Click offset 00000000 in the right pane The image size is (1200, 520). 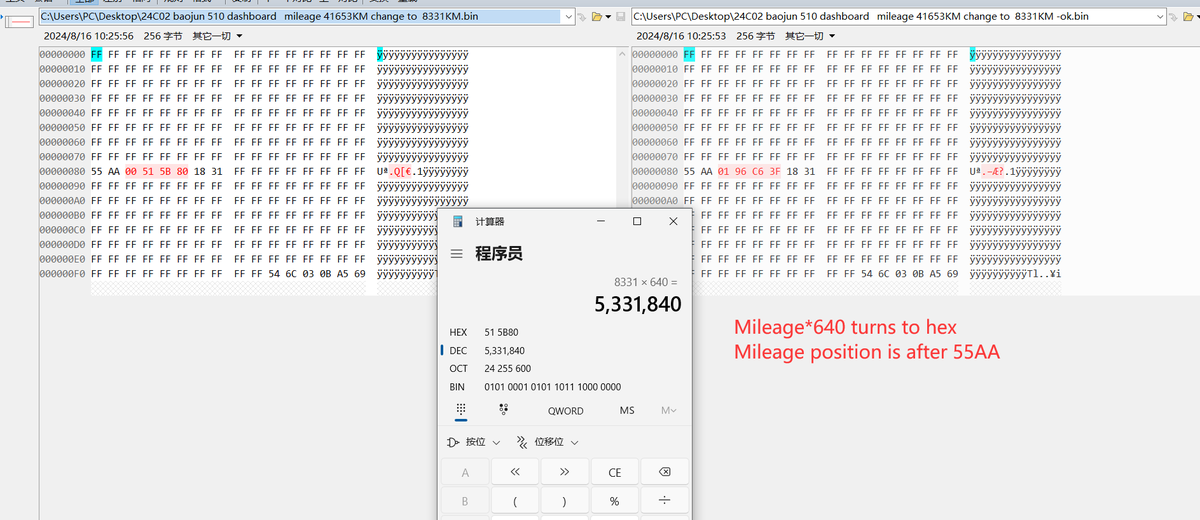tap(655, 54)
